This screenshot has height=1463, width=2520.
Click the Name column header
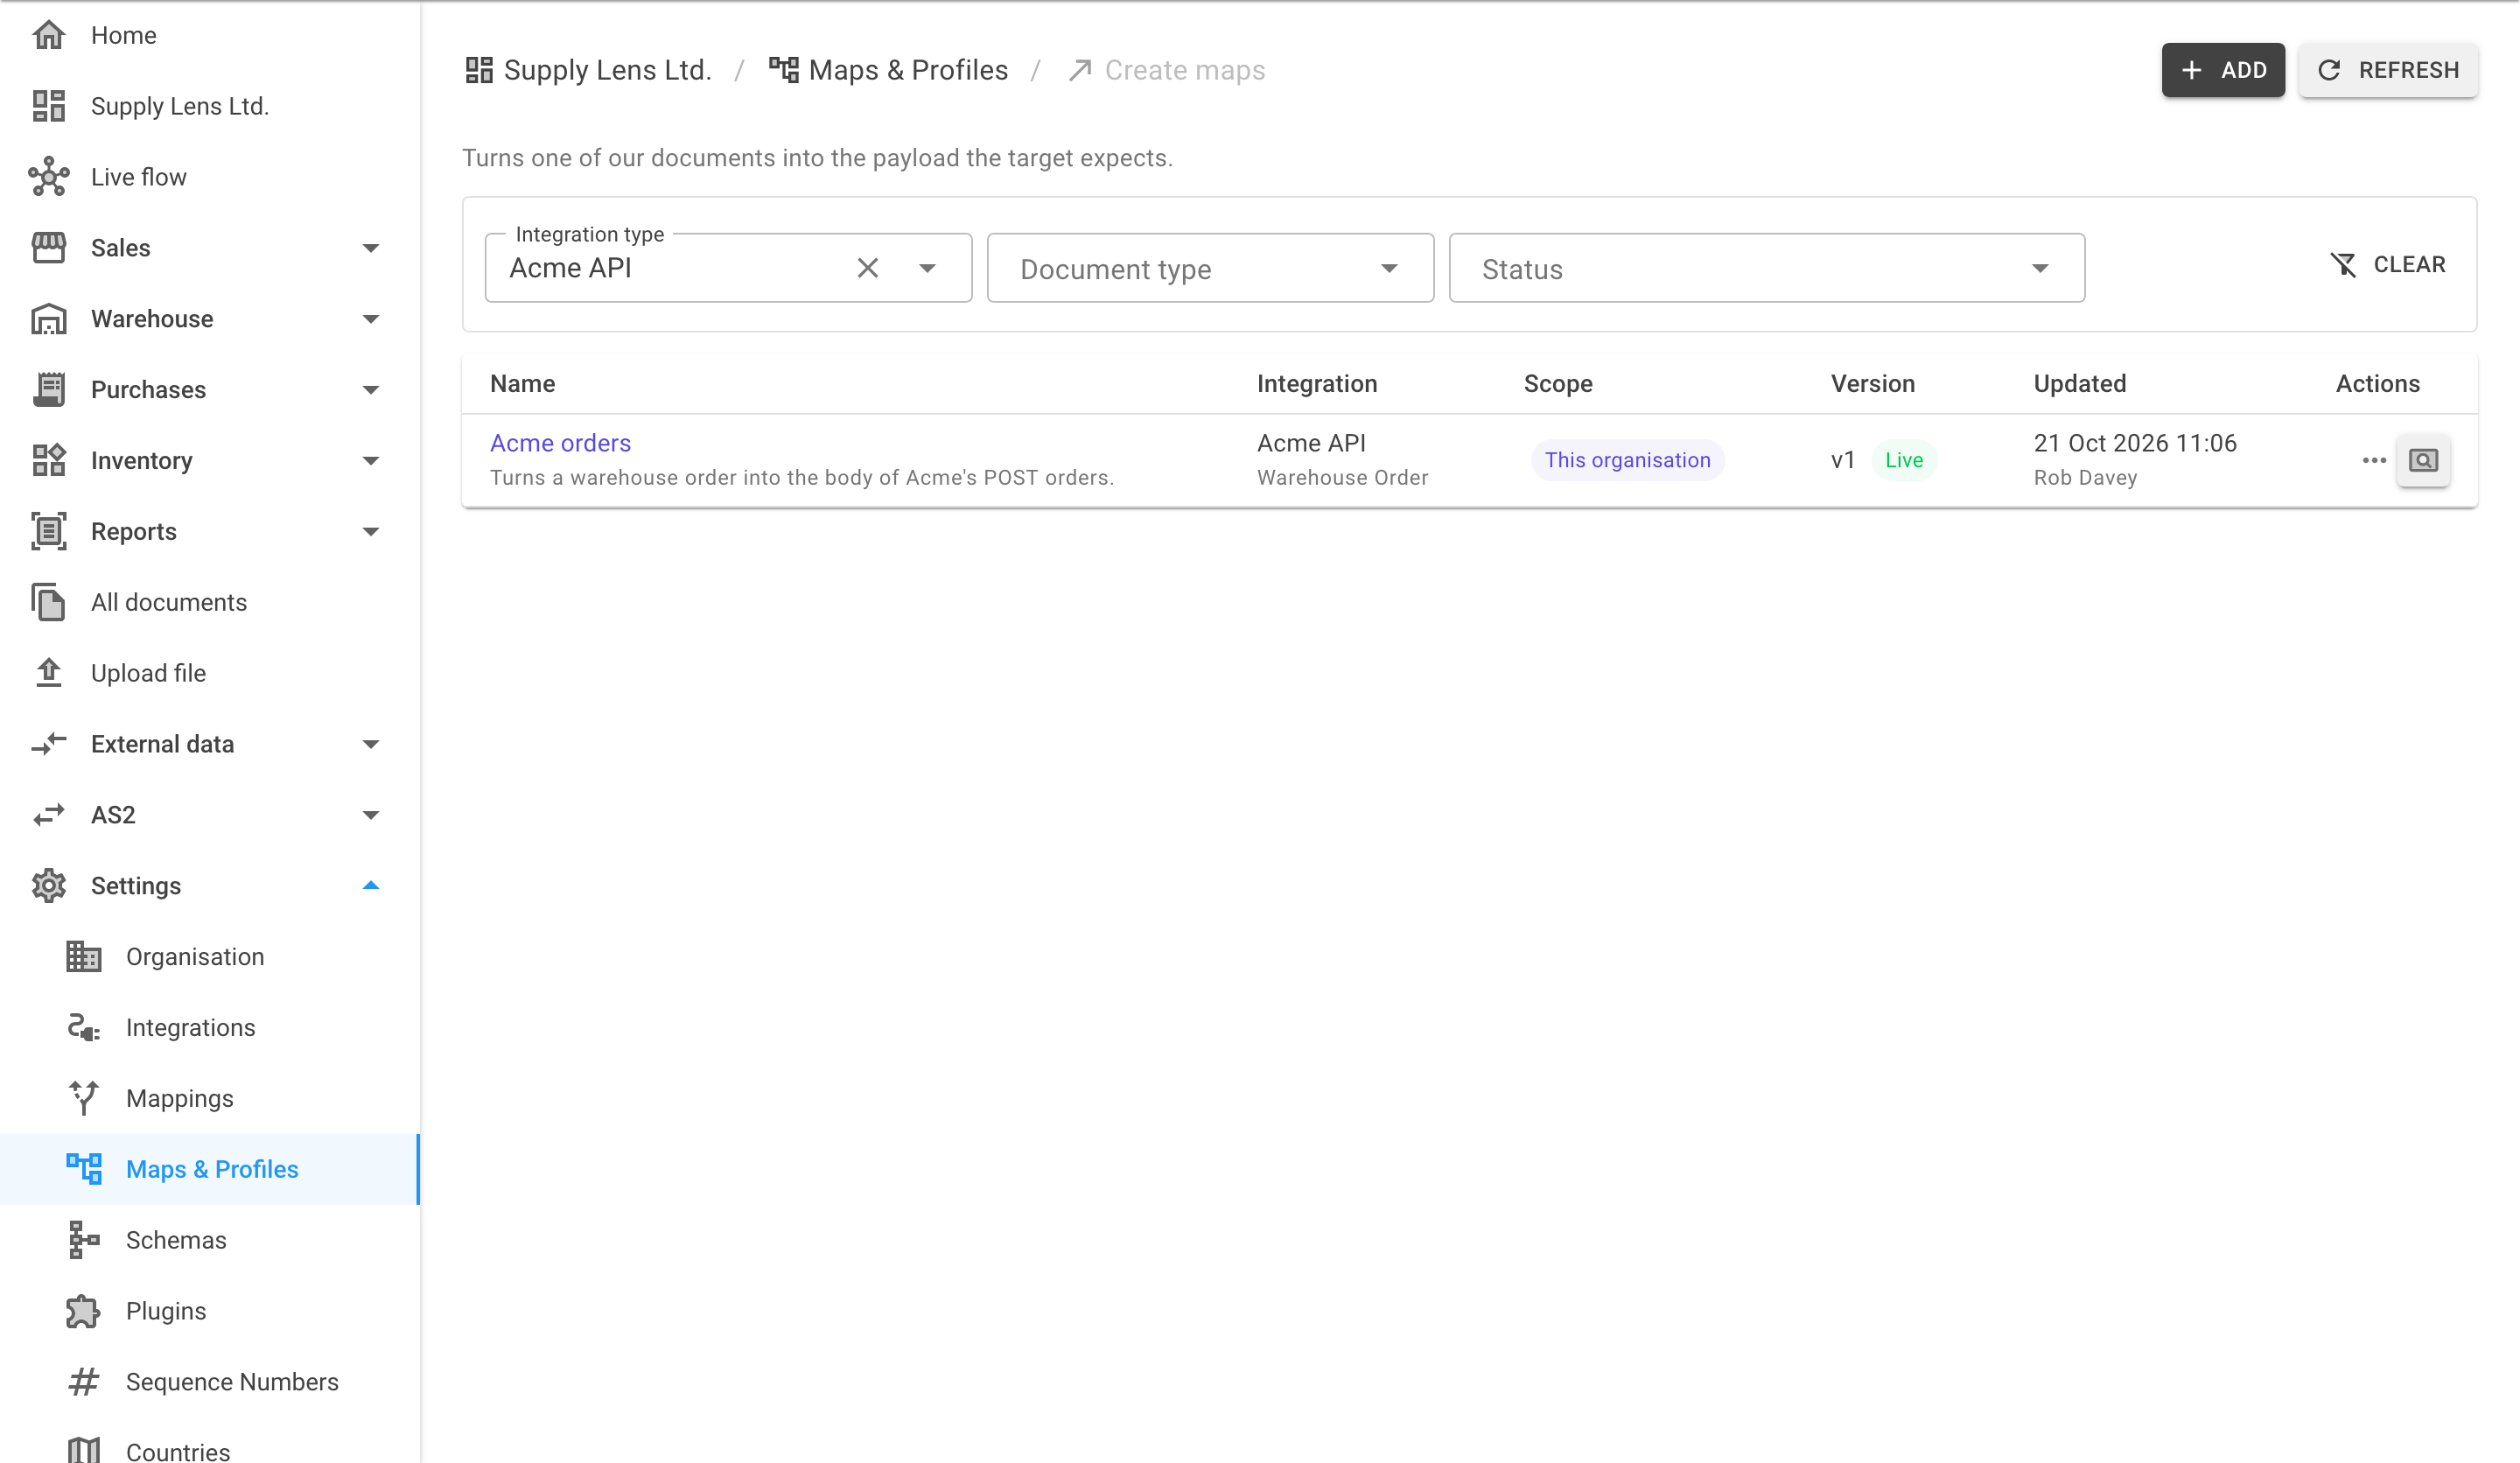(523, 384)
